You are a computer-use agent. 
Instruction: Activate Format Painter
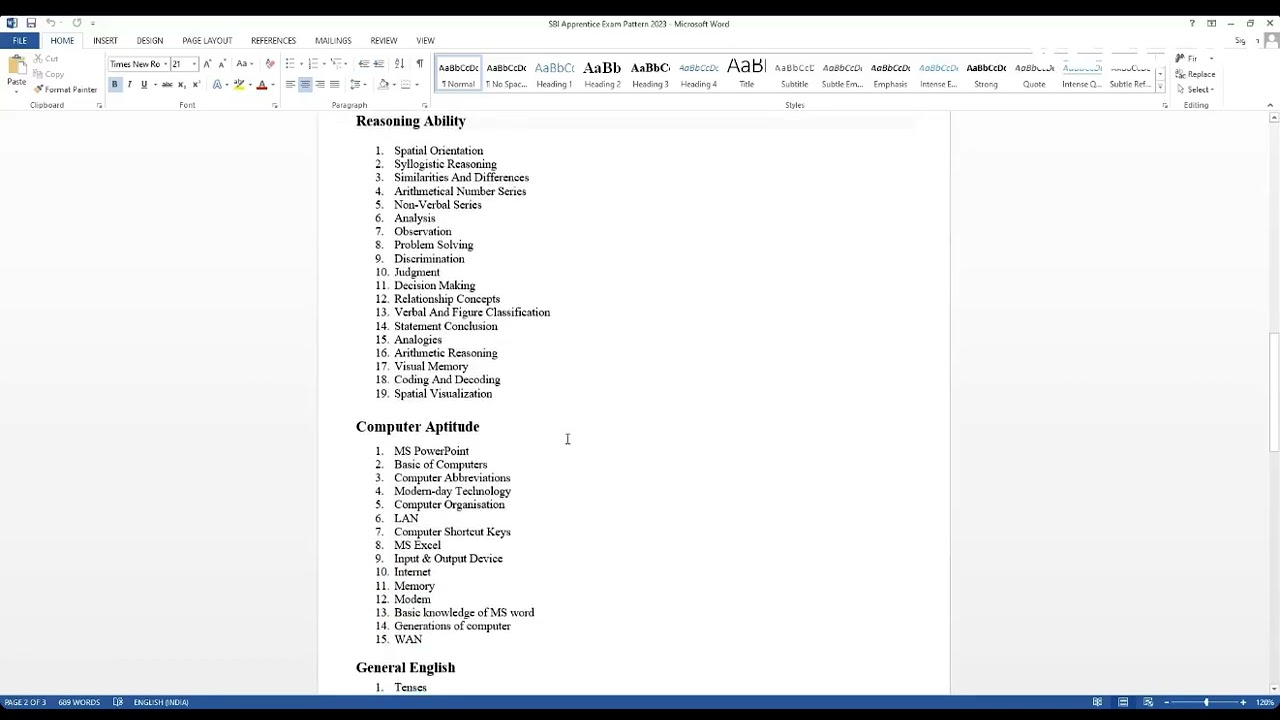coord(65,89)
